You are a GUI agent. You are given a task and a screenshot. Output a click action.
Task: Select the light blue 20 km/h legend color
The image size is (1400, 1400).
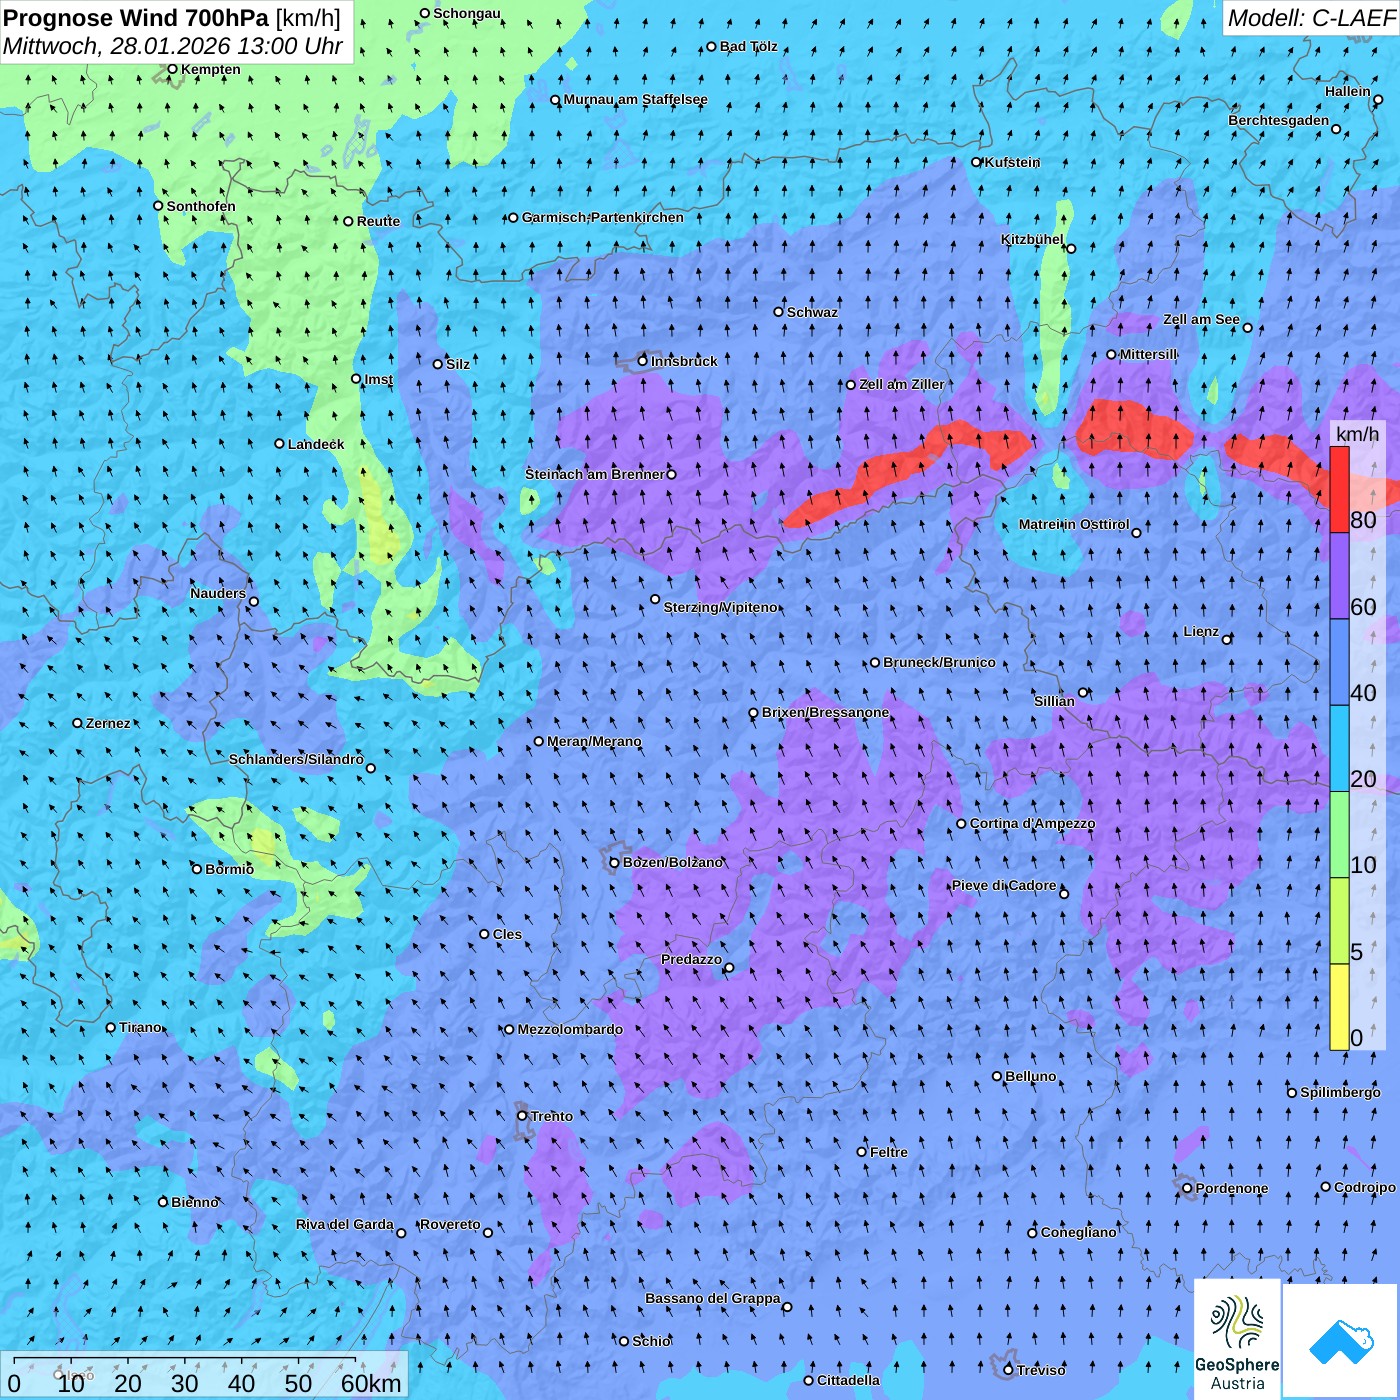coord(1339,749)
